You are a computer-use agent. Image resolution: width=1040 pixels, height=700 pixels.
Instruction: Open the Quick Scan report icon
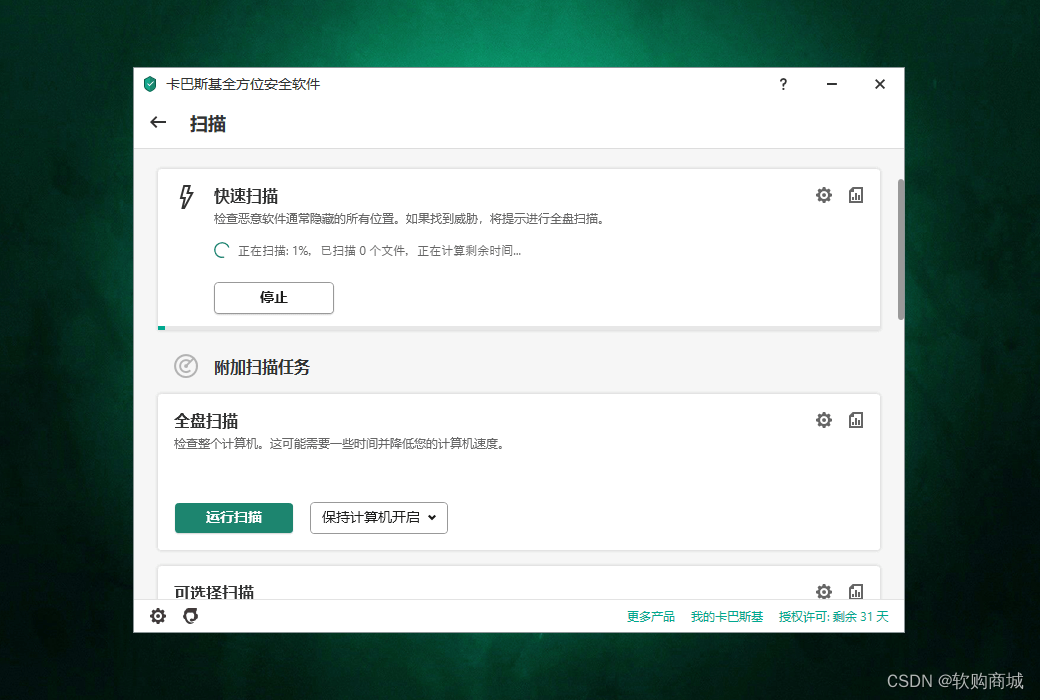(856, 195)
